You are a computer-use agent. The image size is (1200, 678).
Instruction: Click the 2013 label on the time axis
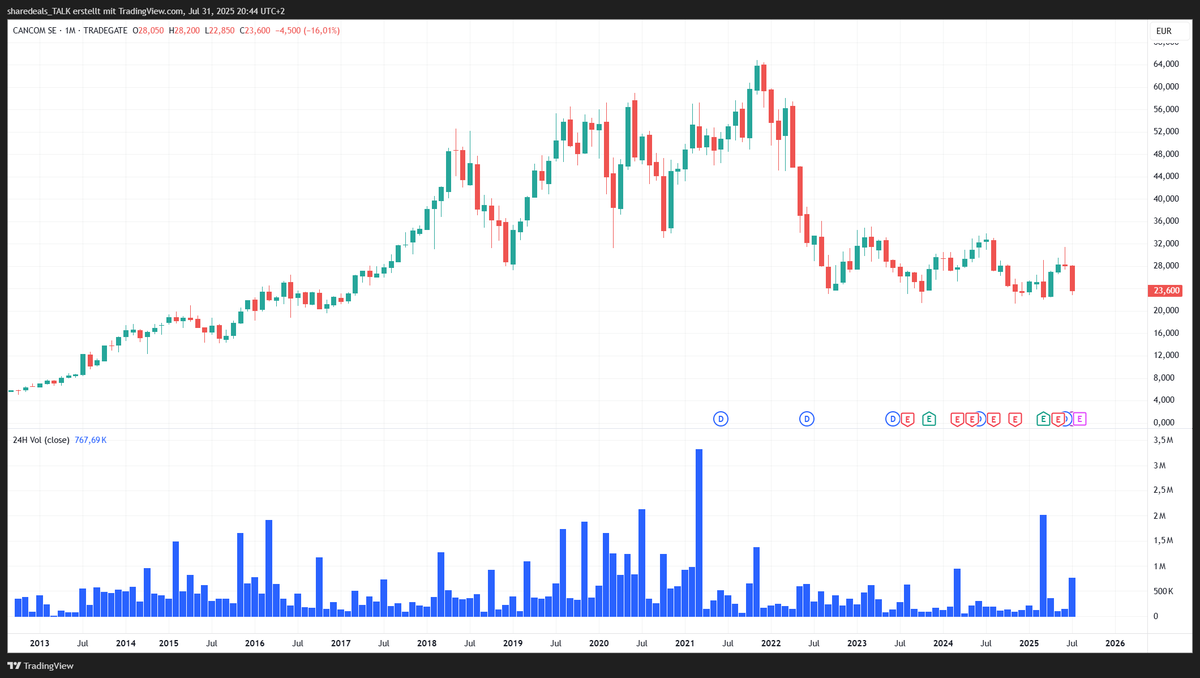[x=39, y=643]
